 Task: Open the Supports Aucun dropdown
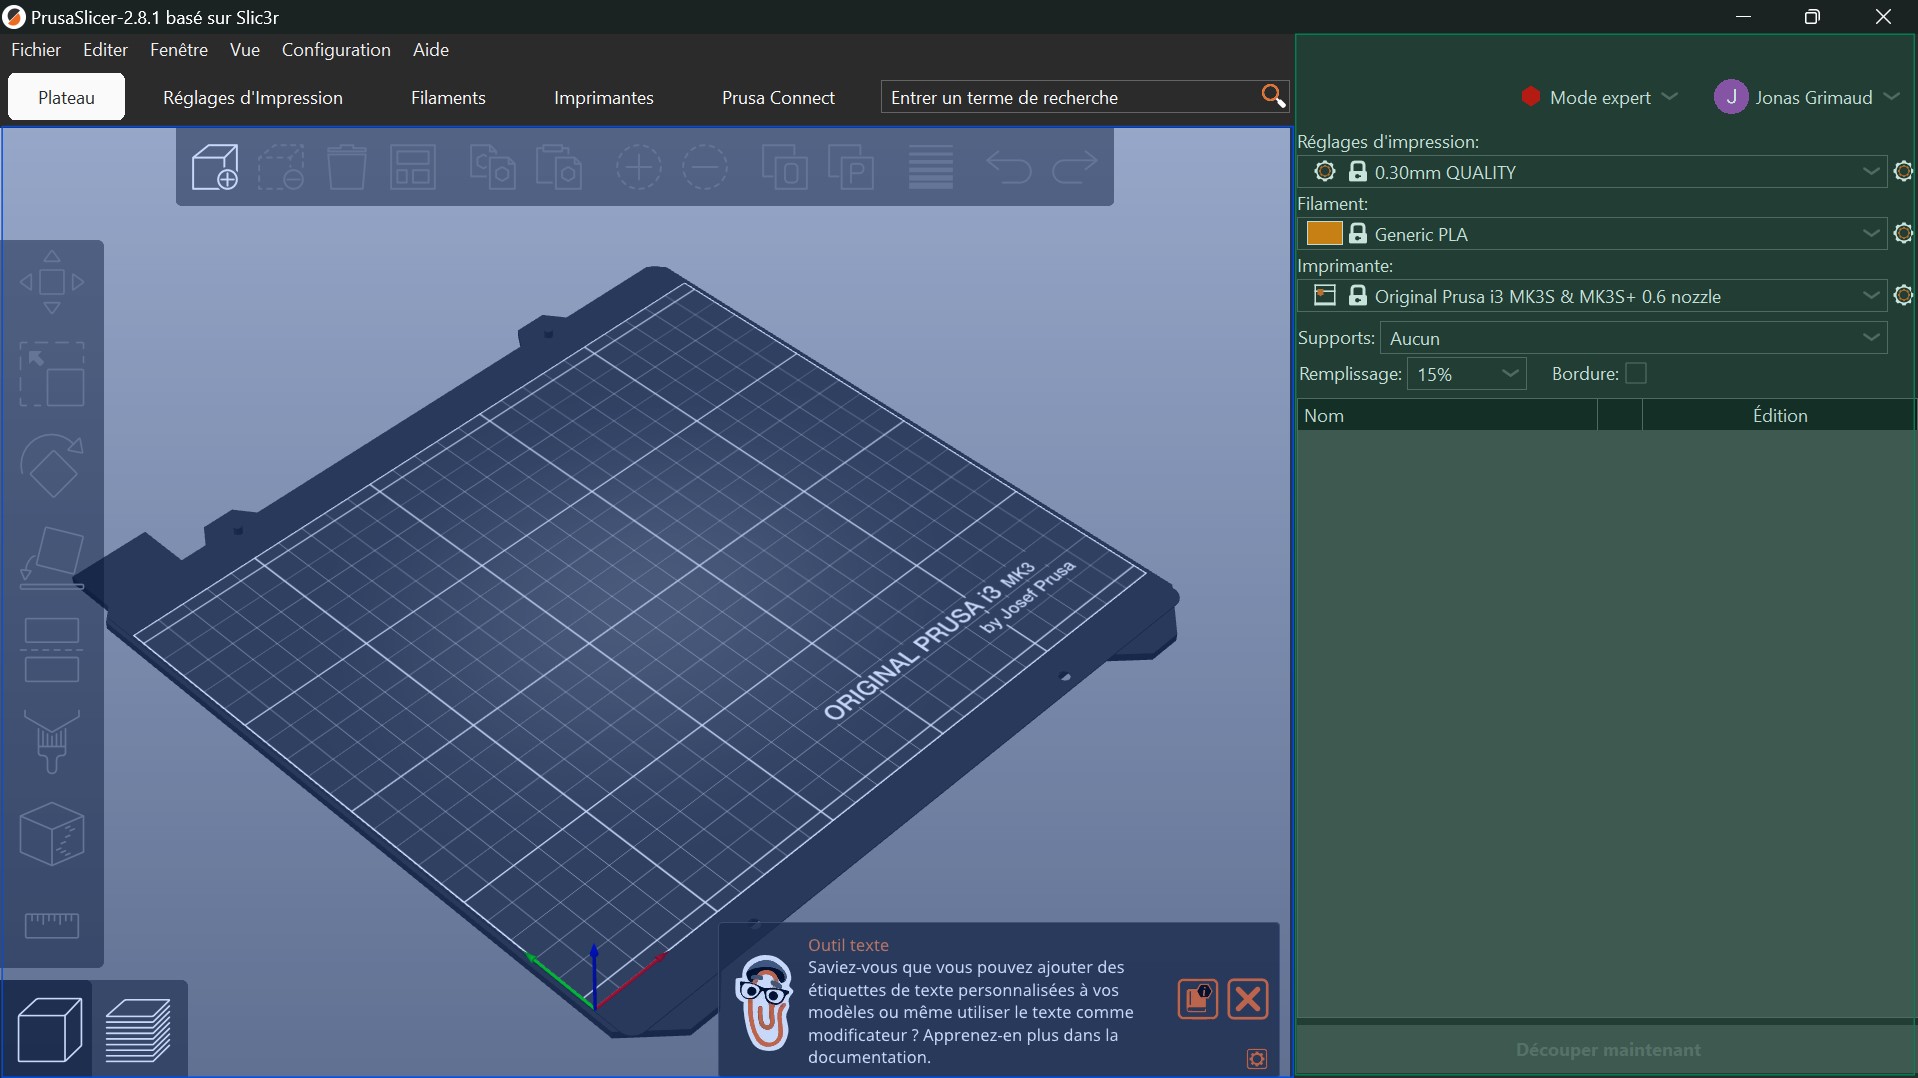1634,338
